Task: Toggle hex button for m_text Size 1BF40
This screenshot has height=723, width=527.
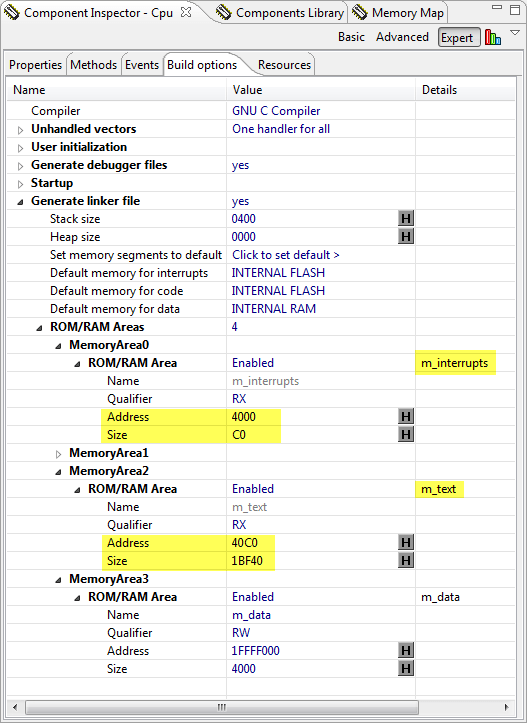Action: click(406, 561)
